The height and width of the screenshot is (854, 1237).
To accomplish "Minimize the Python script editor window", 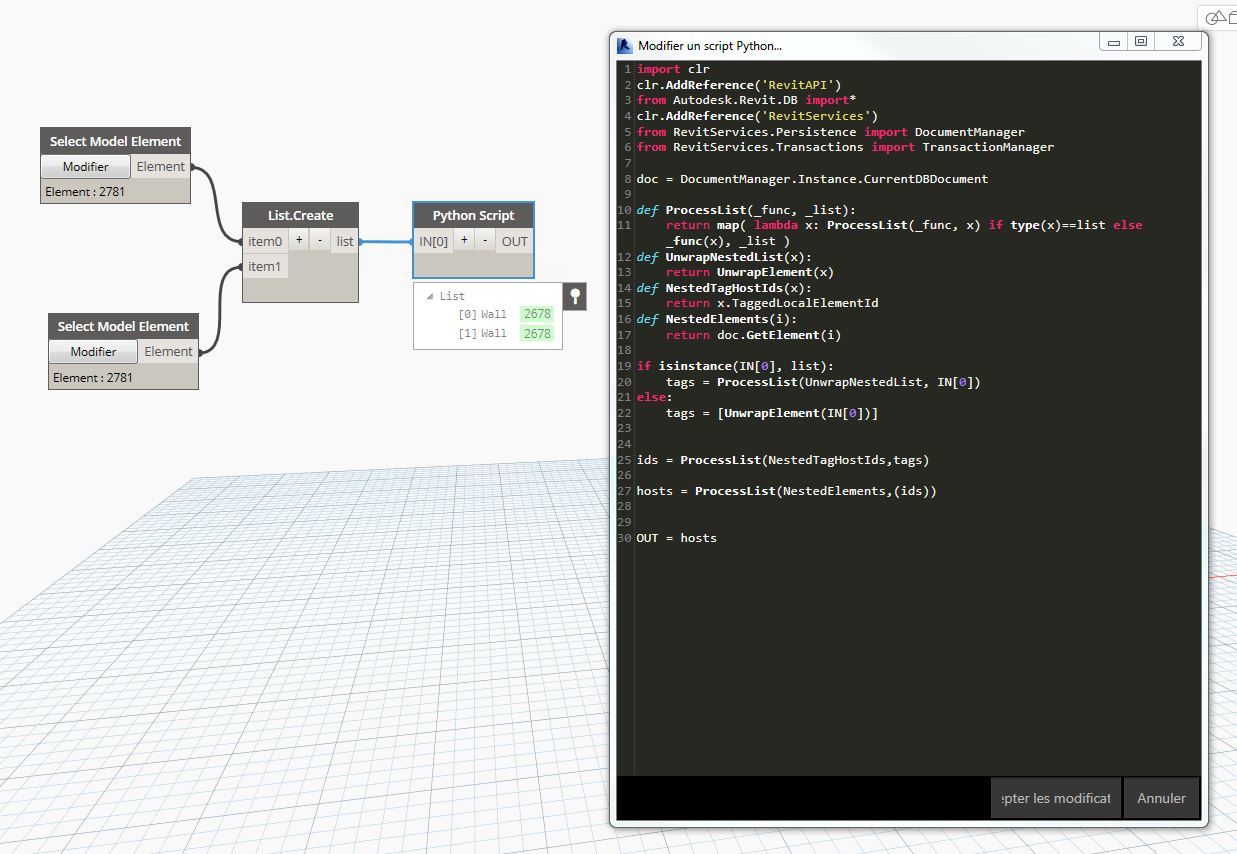I will [1113, 41].
